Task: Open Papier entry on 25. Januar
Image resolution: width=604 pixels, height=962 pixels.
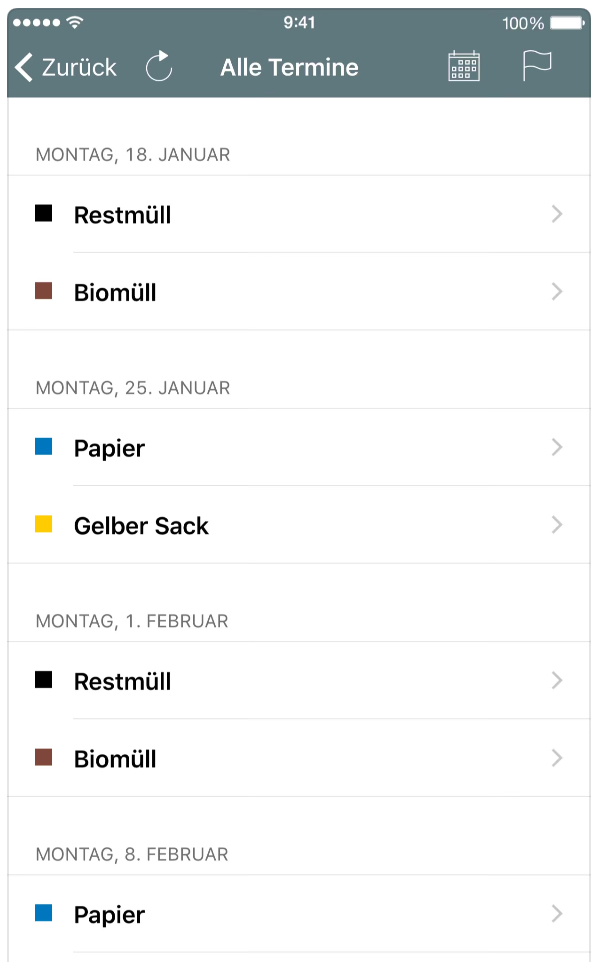Action: [110, 448]
